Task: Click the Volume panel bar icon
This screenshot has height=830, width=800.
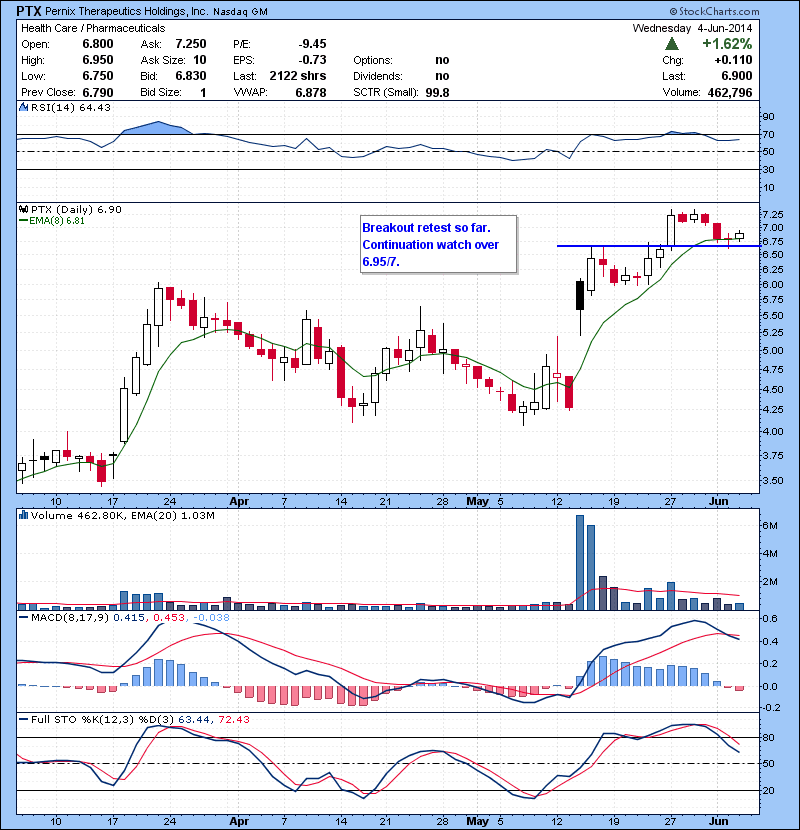Action: (x=23, y=515)
